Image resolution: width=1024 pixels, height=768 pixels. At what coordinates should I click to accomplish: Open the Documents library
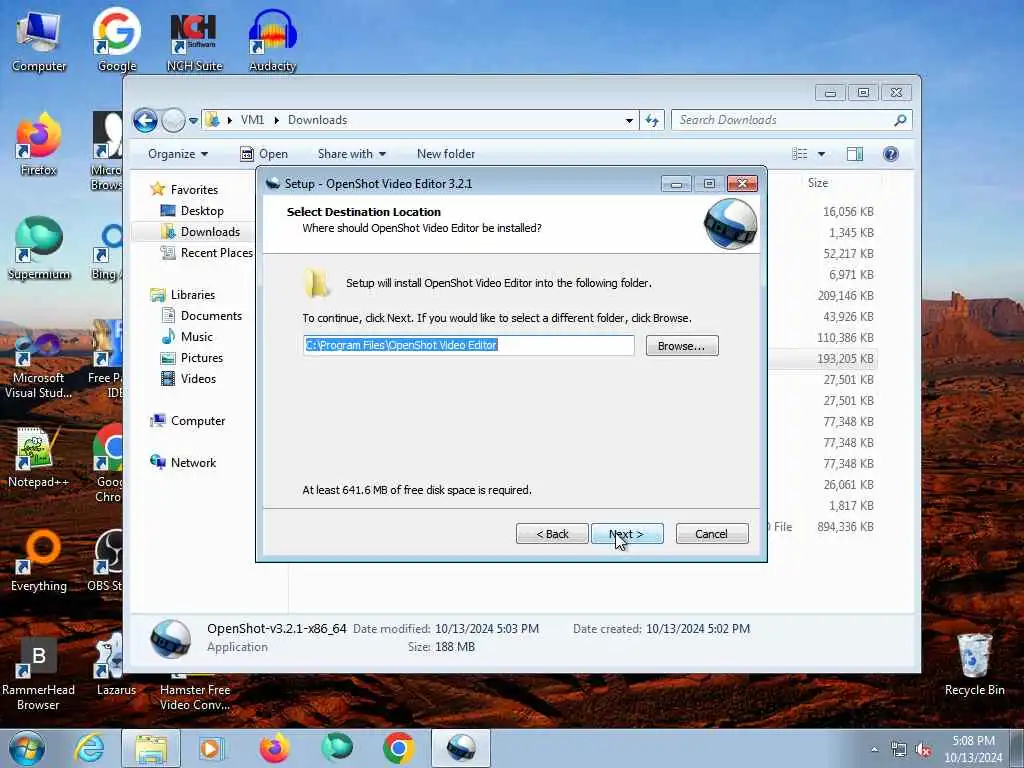point(211,315)
